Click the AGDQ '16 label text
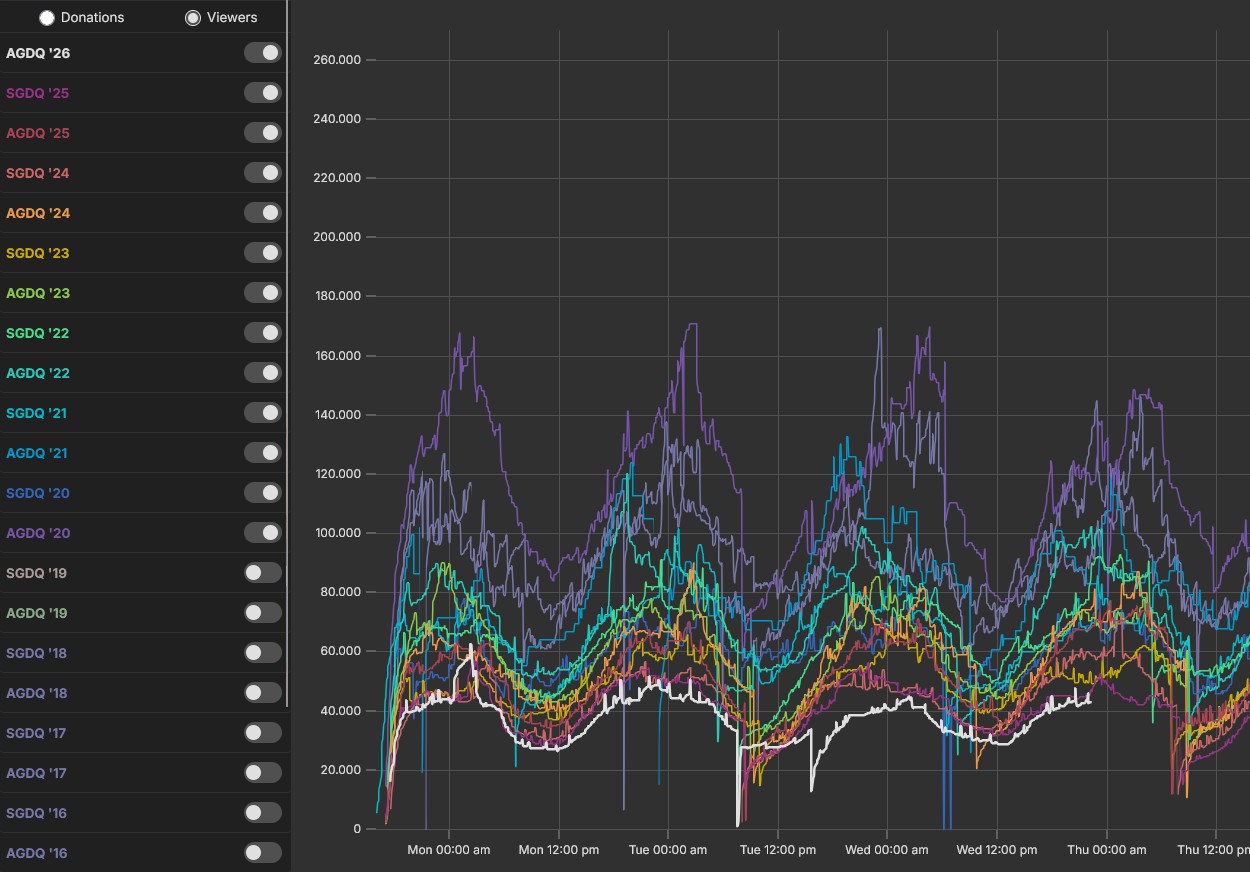The height and width of the screenshot is (872, 1250). pos(37,853)
